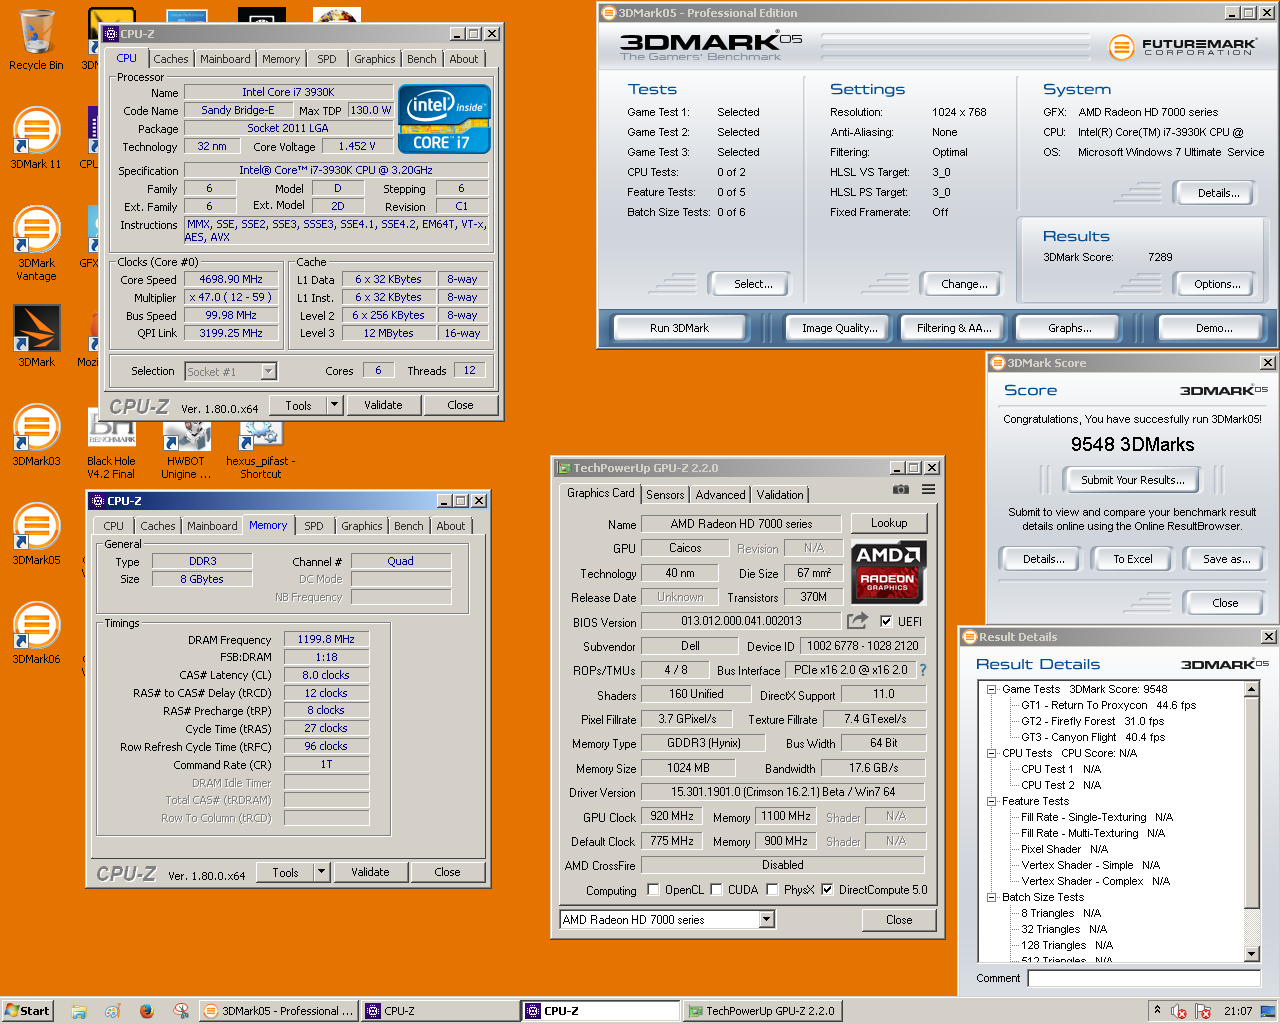The image size is (1280, 1024).
Task: Open the explorer icon in quick launch
Action: [x=79, y=1011]
